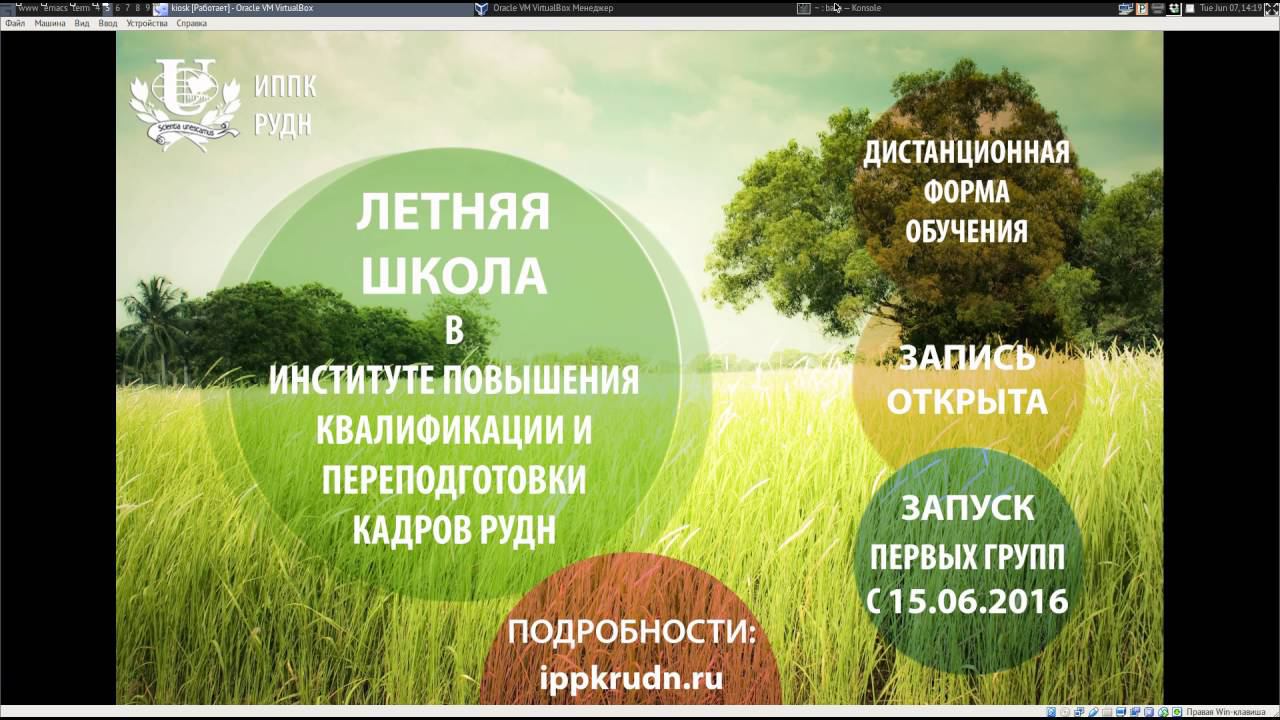Open the Справка menu
Image resolution: width=1280 pixels, height=720 pixels.
coord(192,23)
